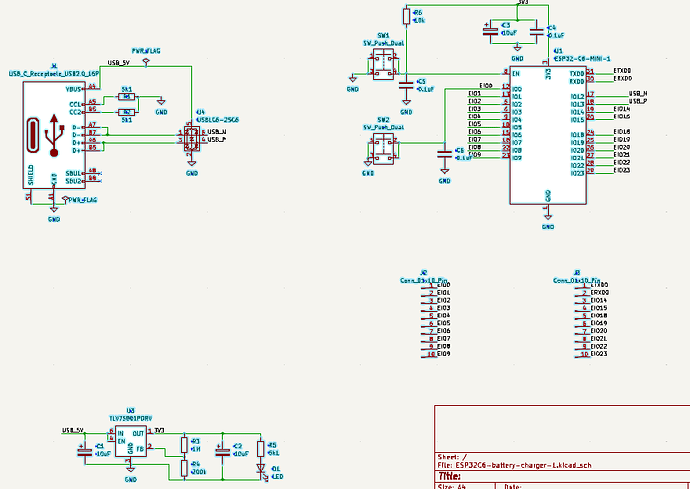
Task: Click the USB_C_Receptacle_USB2.0_16P value text
Action: (54, 74)
